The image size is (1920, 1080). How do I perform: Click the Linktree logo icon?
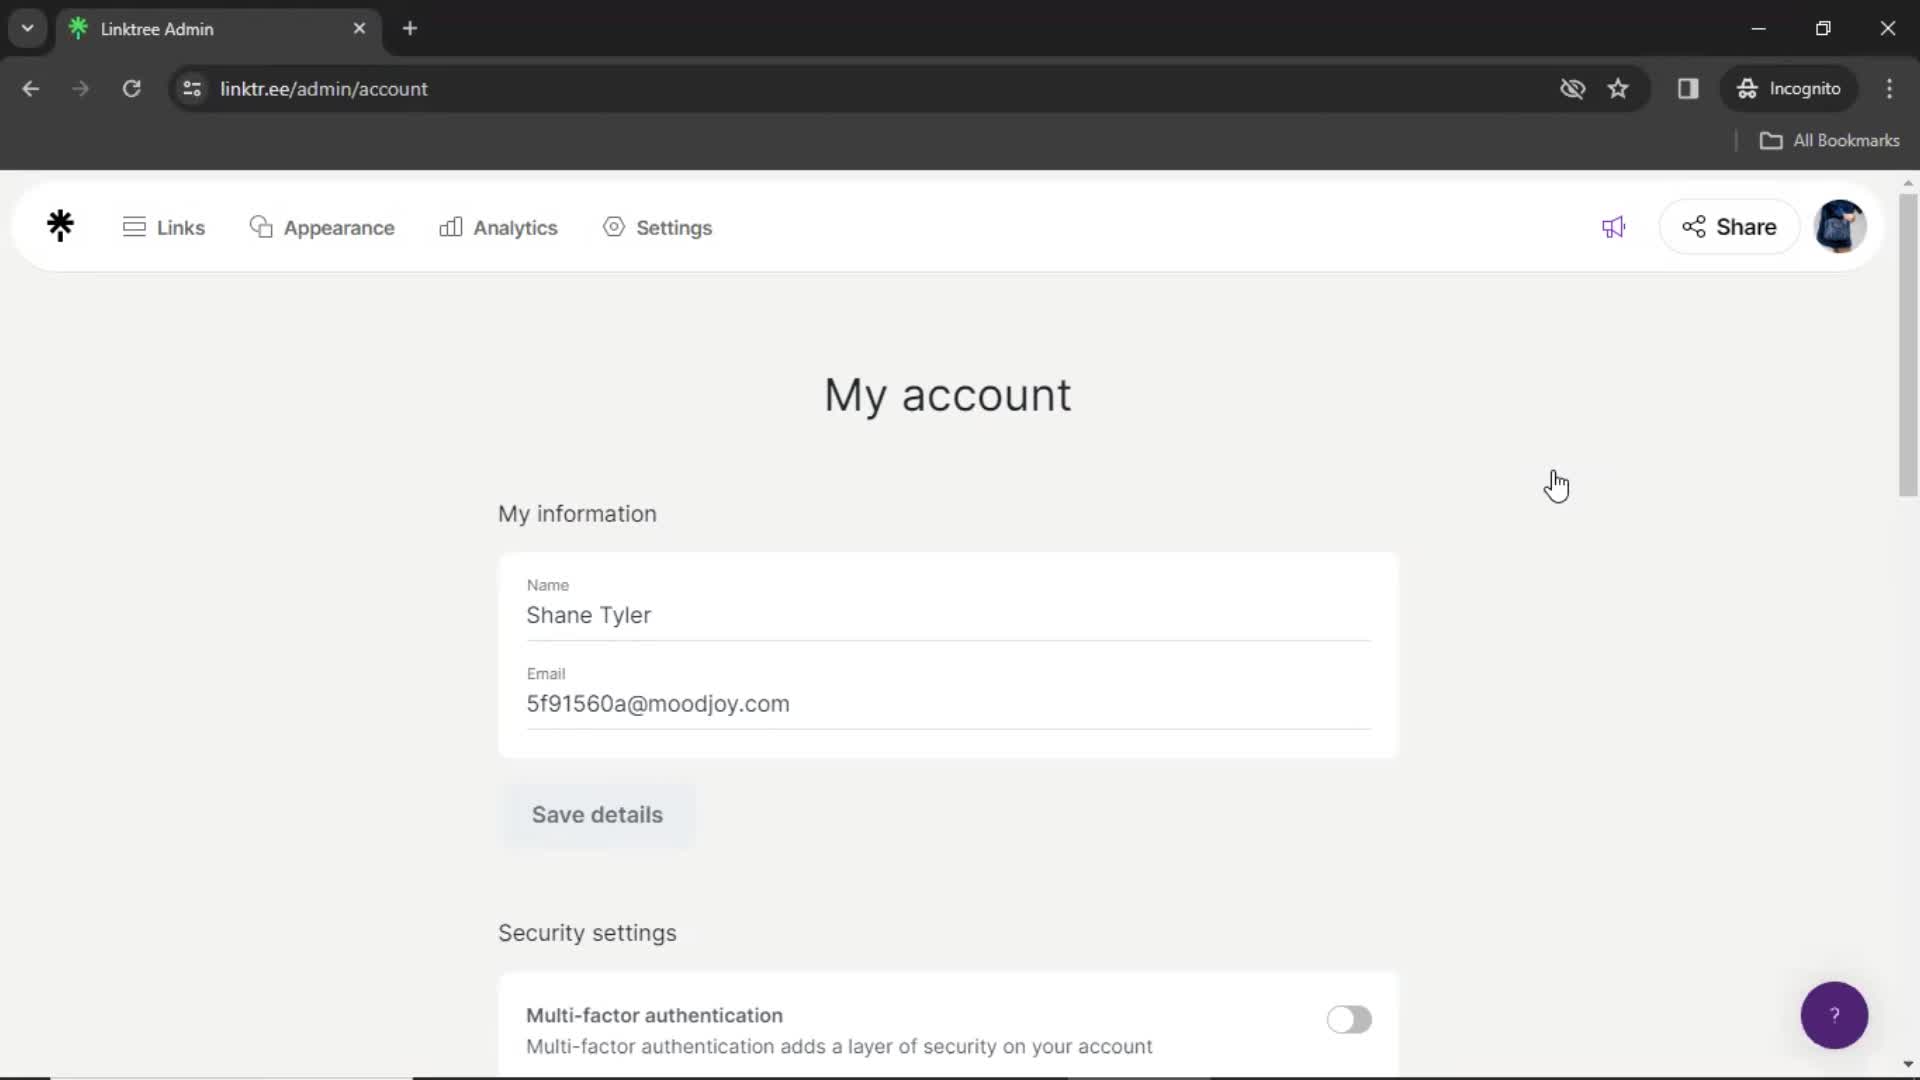coord(60,226)
